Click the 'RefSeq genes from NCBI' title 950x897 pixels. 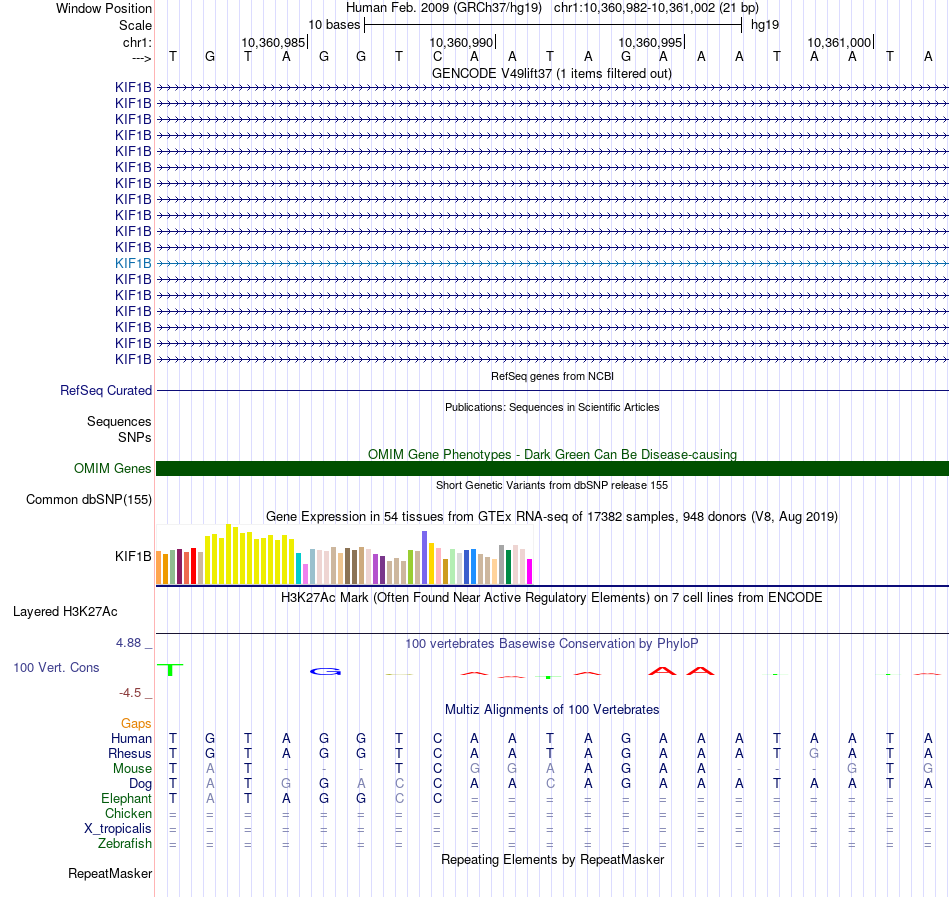(552, 376)
